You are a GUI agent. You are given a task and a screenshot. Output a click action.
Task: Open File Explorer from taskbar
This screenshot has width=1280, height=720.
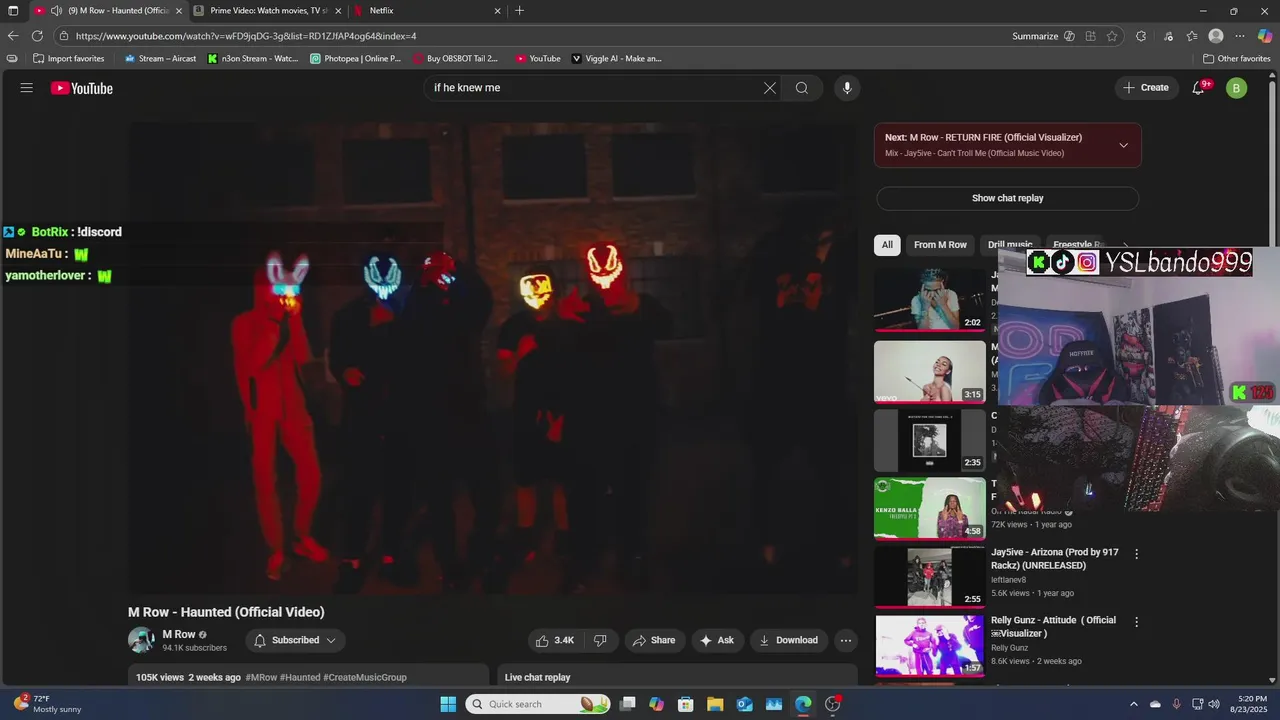(715, 704)
